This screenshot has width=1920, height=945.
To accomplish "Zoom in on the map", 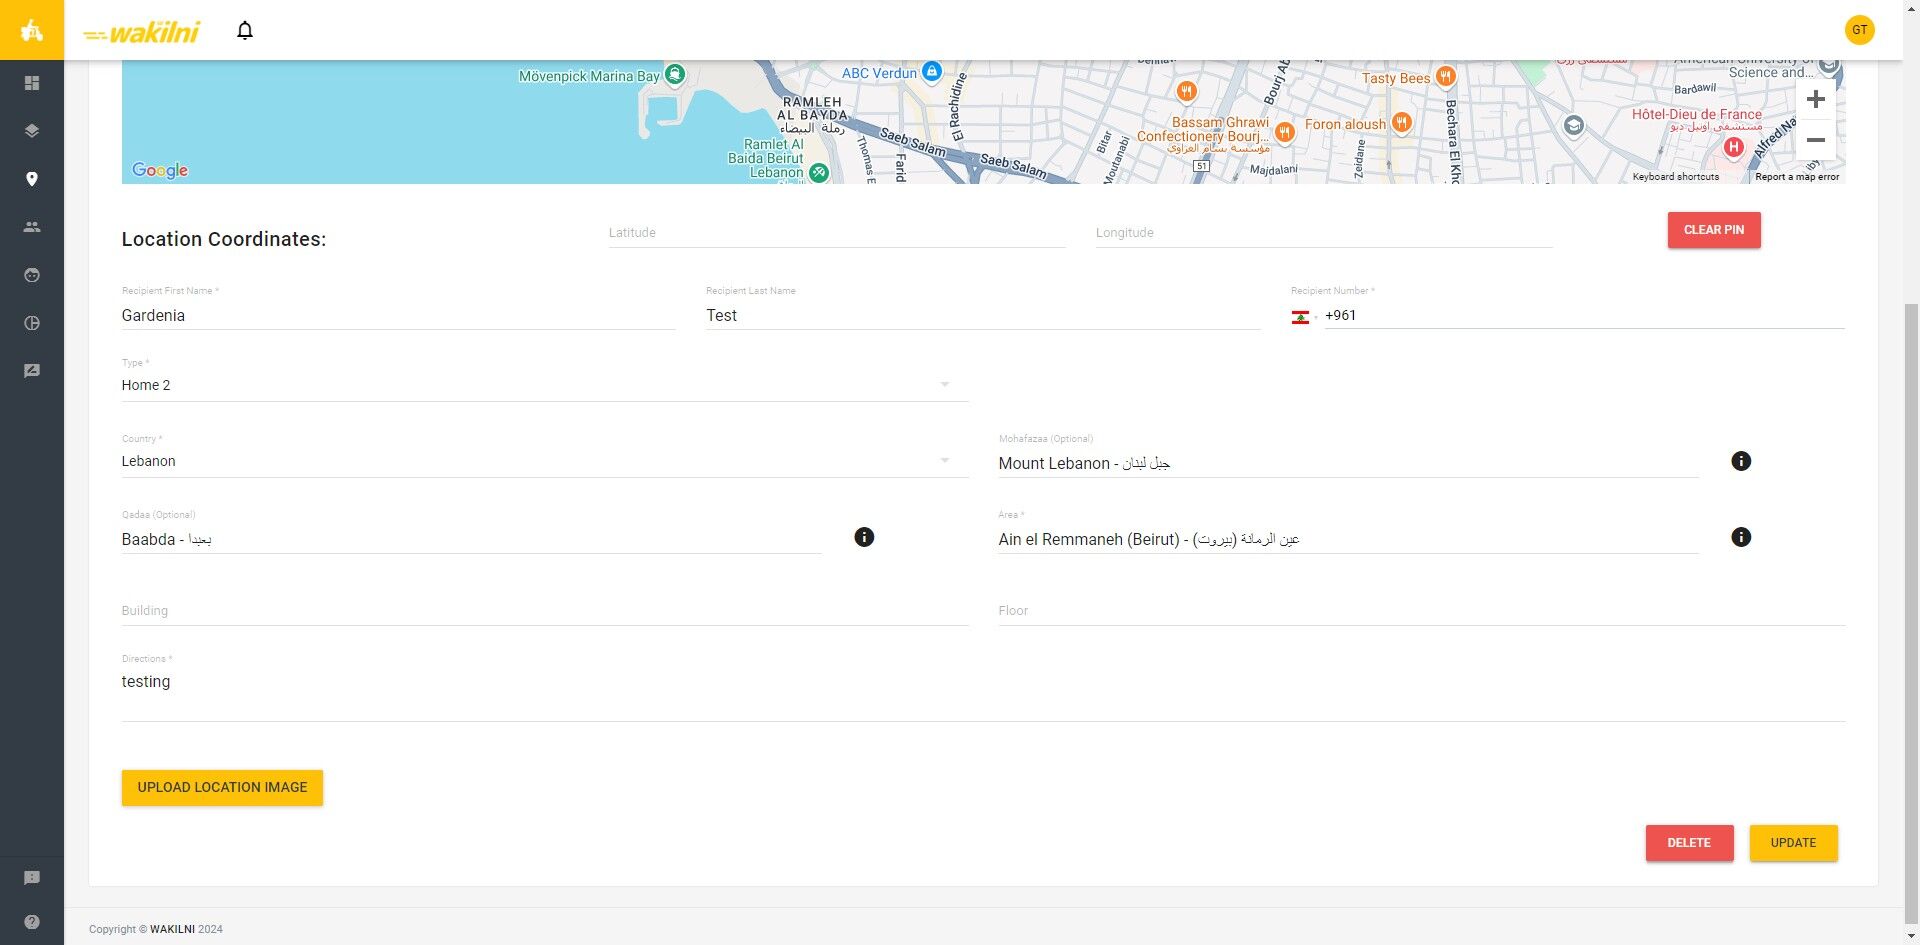I will point(1816,99).
